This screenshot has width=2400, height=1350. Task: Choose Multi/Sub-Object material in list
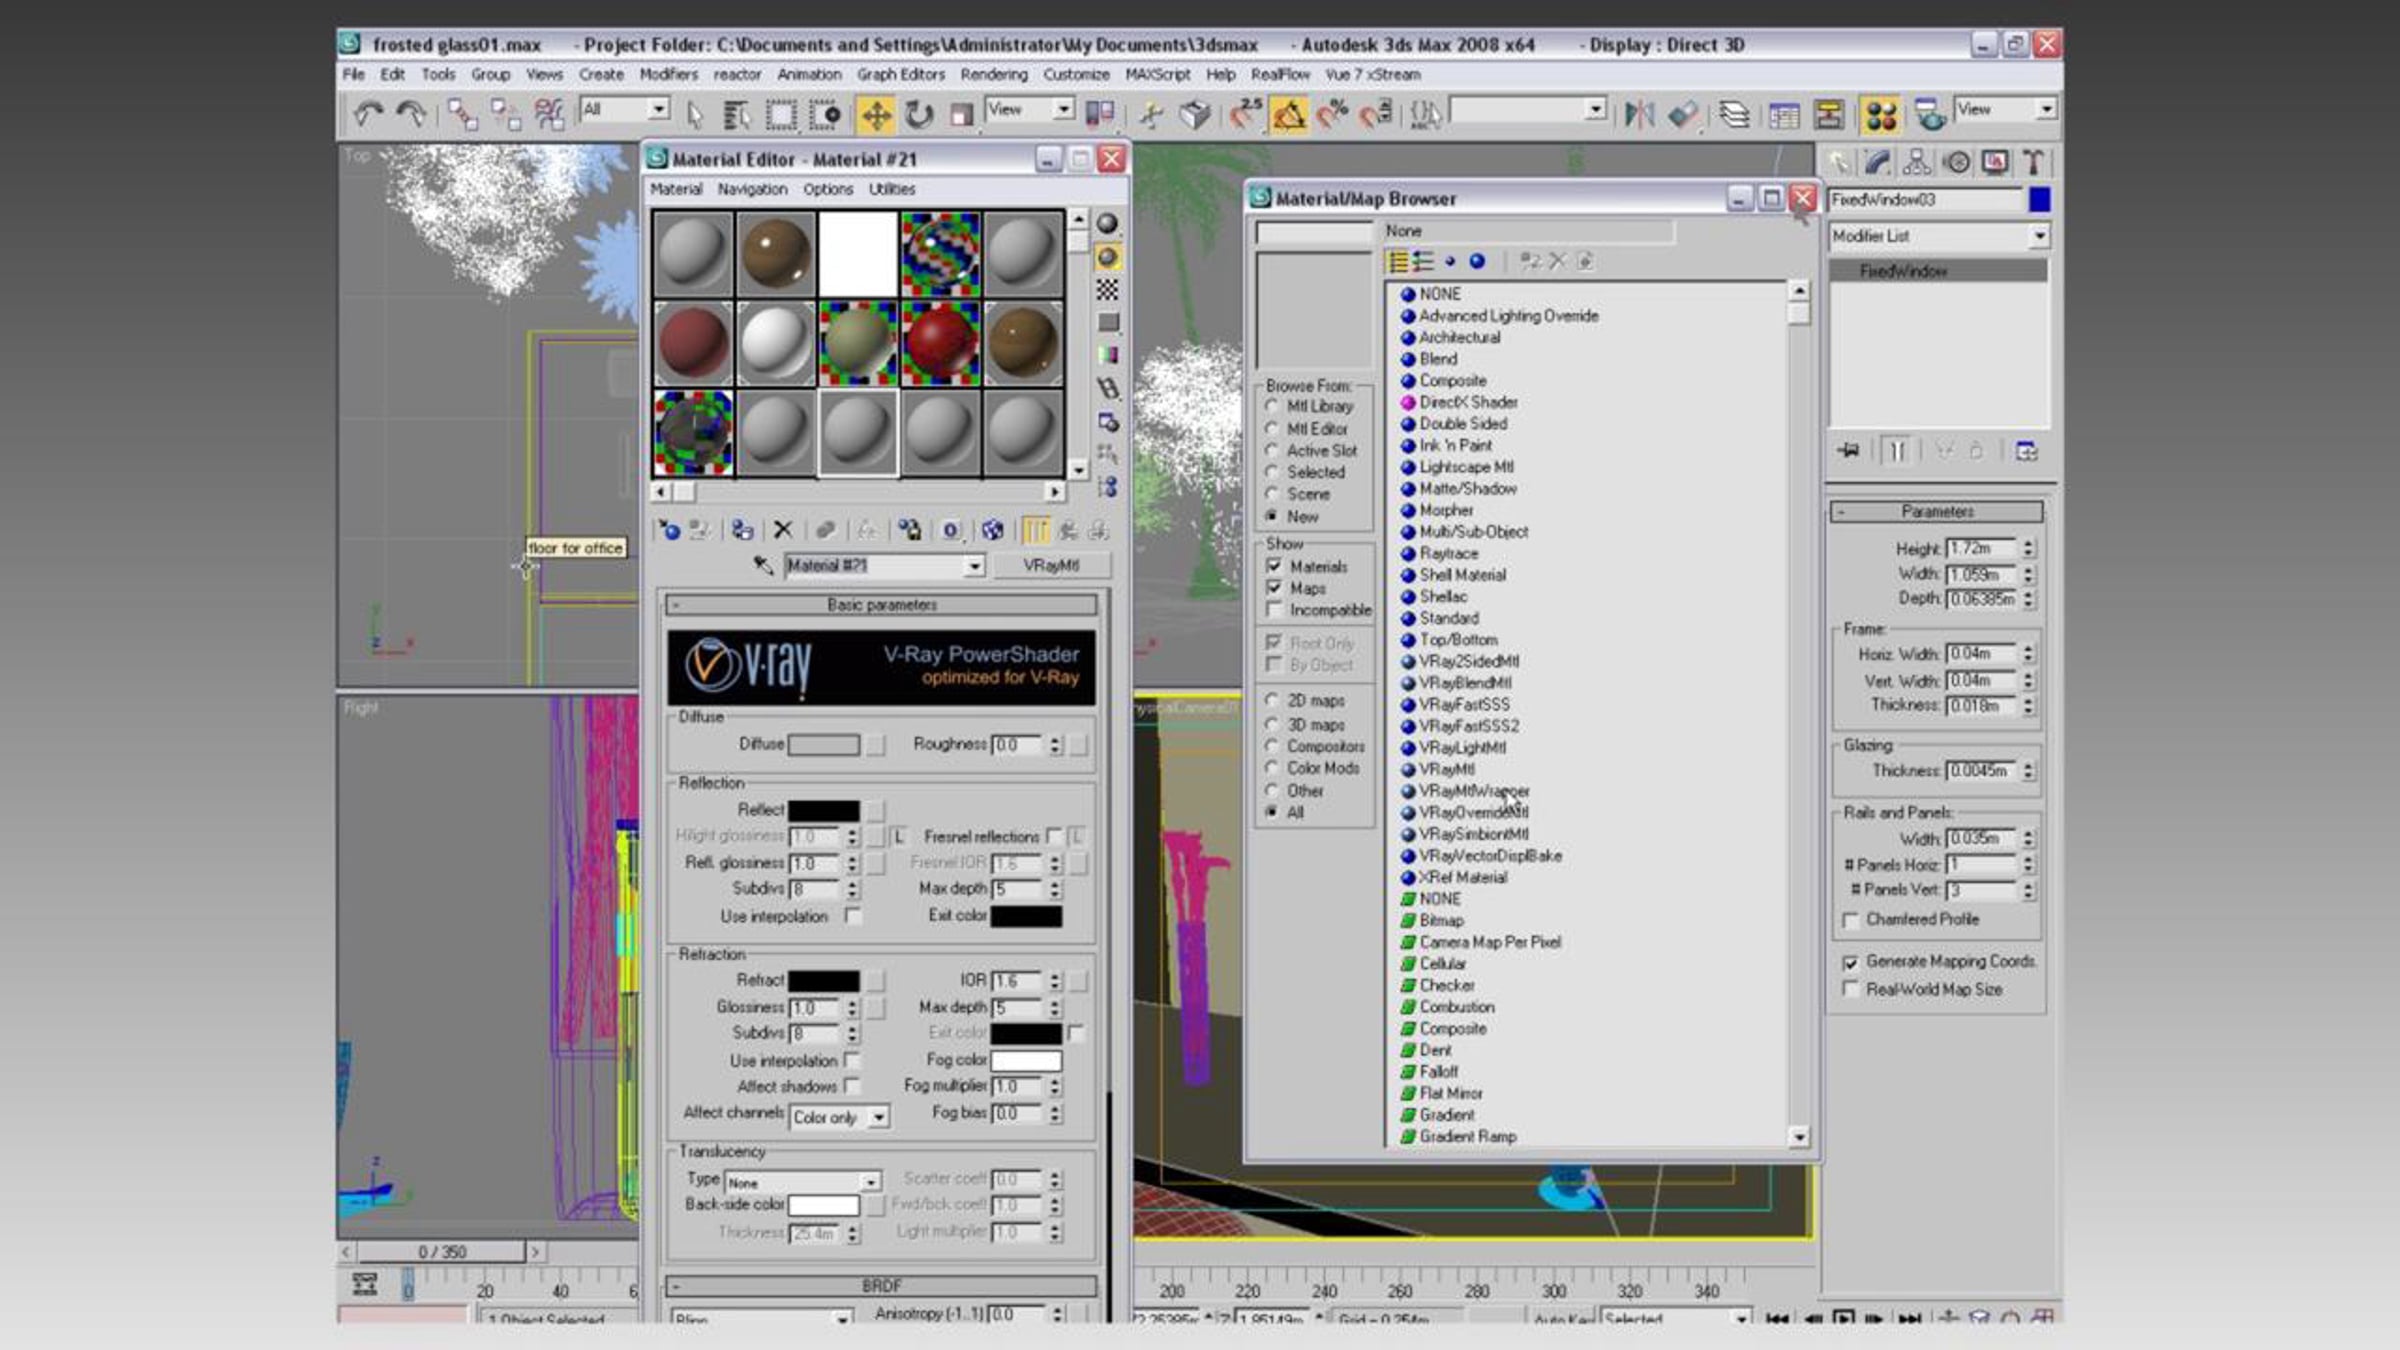click(1473, 532)
